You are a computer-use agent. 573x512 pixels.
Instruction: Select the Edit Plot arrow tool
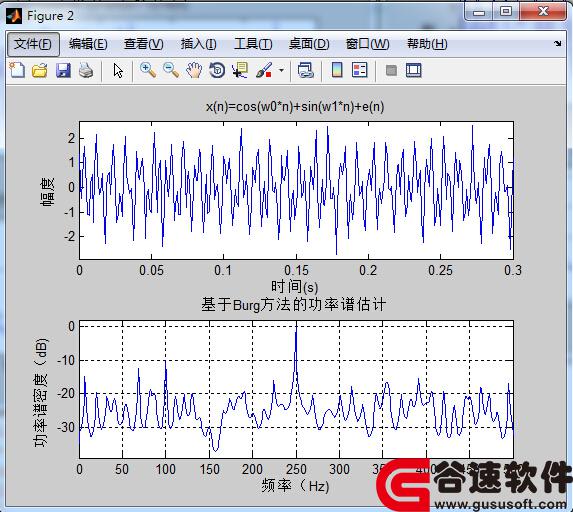point(118,71)
